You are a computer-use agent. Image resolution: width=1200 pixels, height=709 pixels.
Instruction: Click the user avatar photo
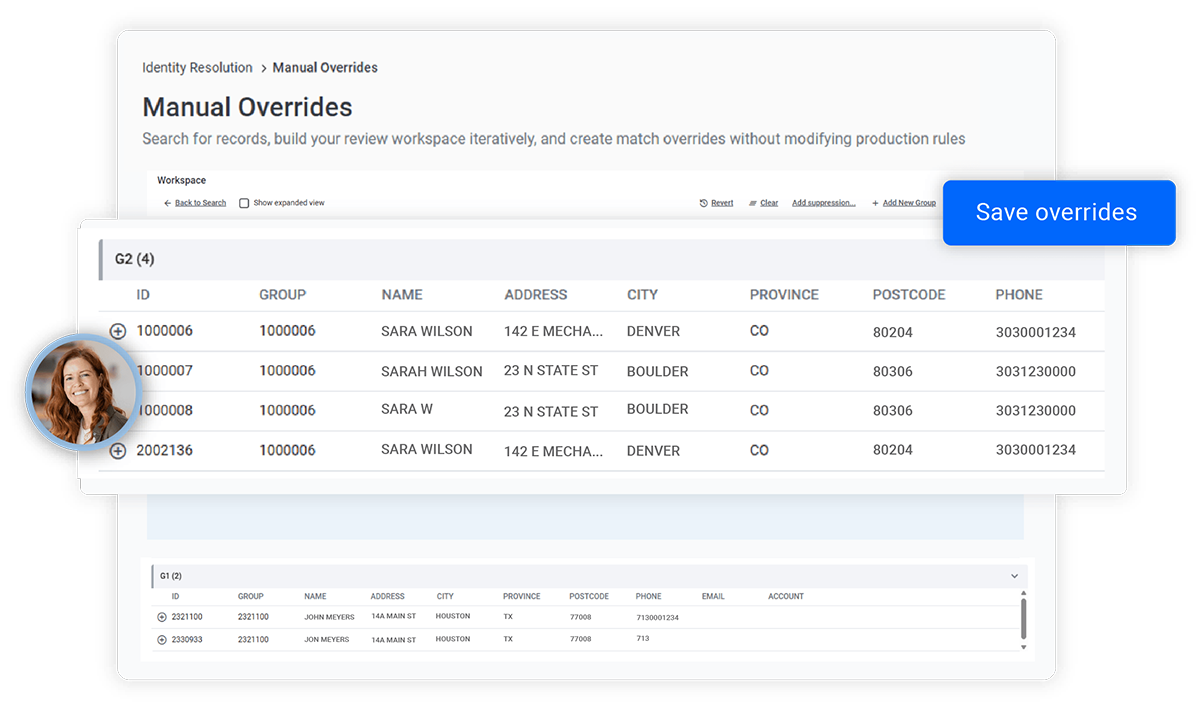[81, 390]
